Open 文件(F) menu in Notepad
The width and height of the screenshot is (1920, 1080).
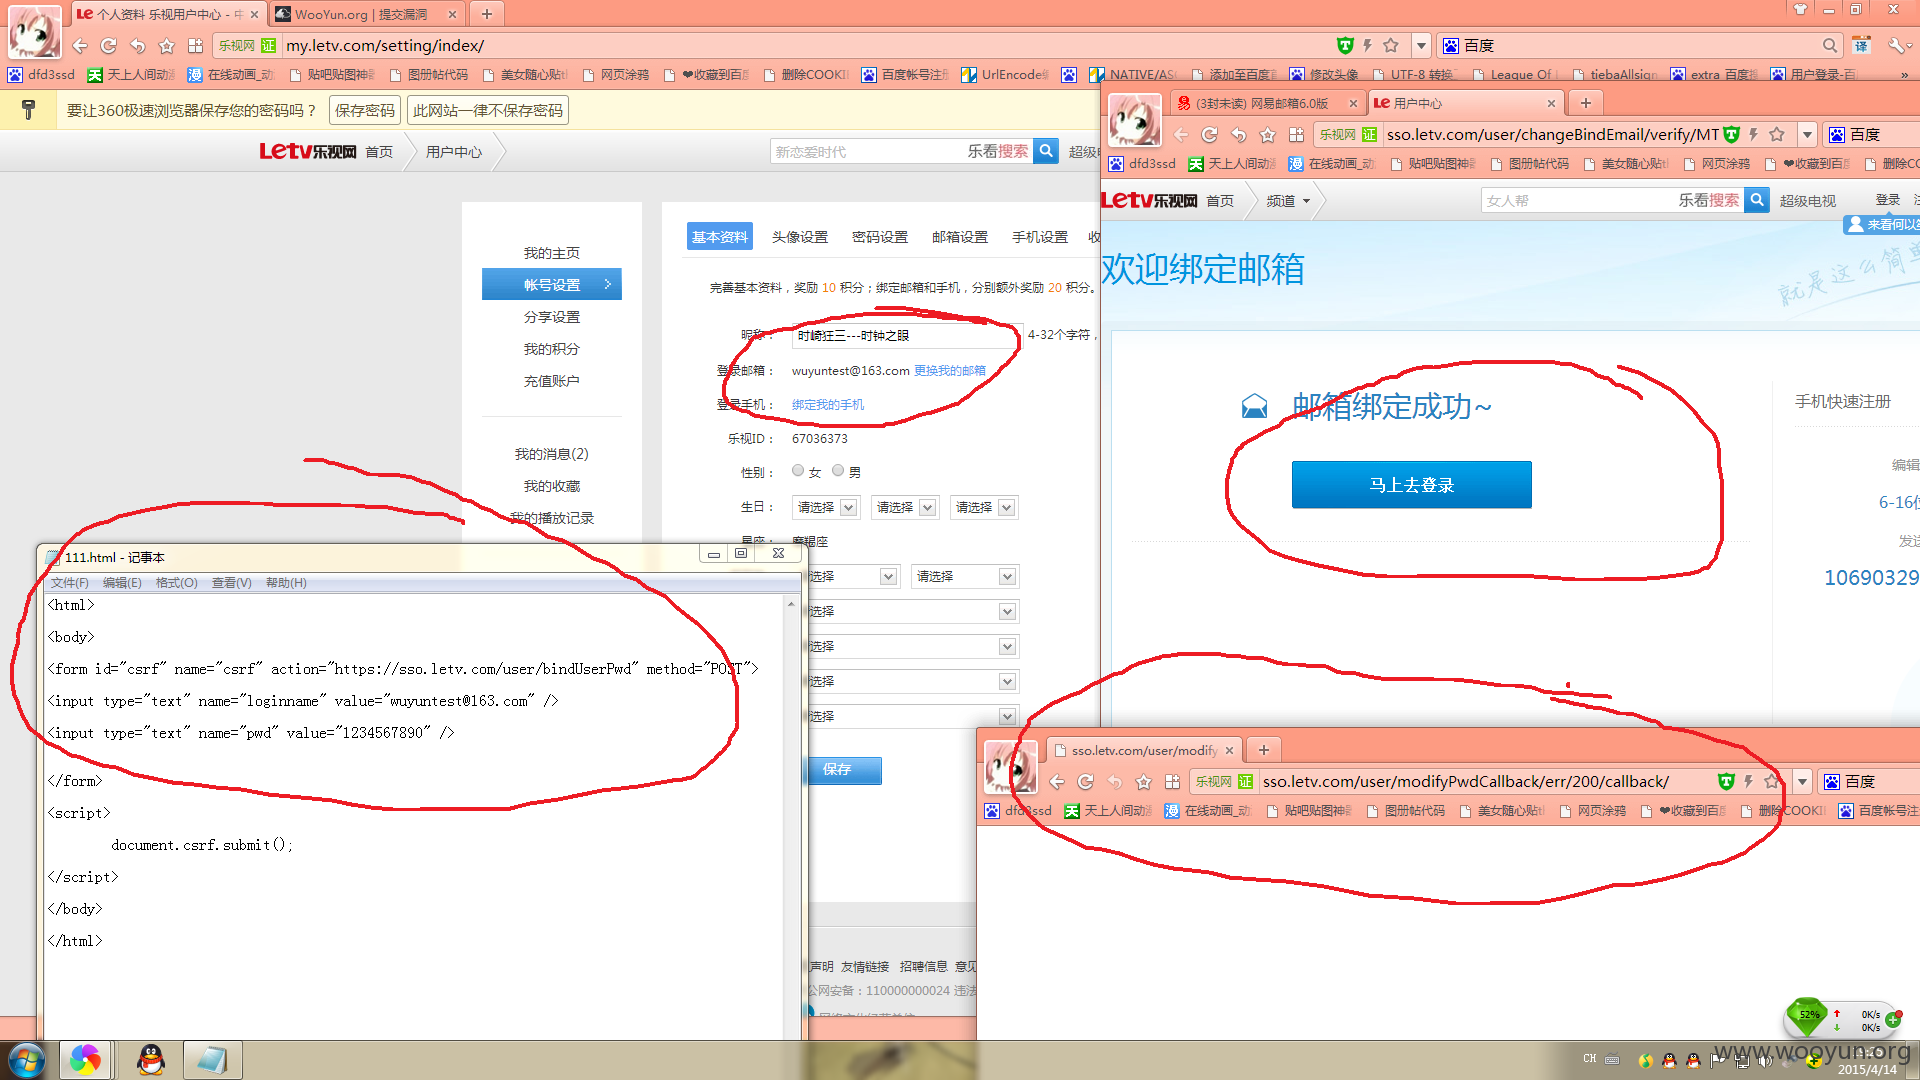pyautogui.click(x=70, y=583)
